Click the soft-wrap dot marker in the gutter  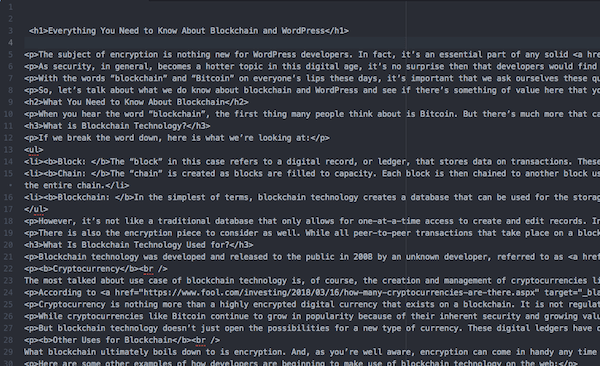10,185
